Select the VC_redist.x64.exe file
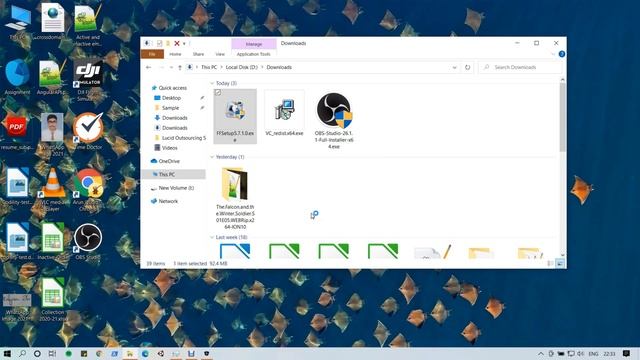Image resolution: width=640 pixels, height=360 pixels. pos(284,114)
